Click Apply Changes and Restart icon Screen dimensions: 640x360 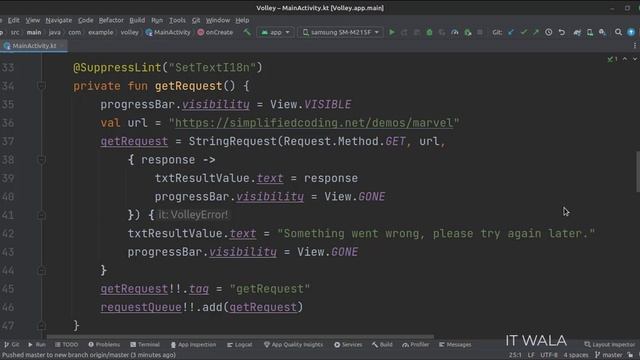[x=404, y=32]
